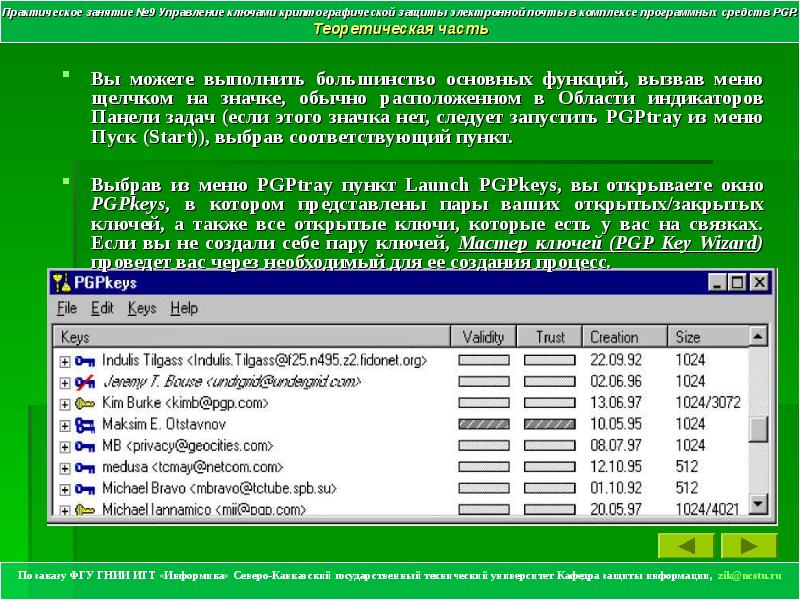
Task: Click Maksim Otstavnov's striped validity bar
Action: [484, 424]
